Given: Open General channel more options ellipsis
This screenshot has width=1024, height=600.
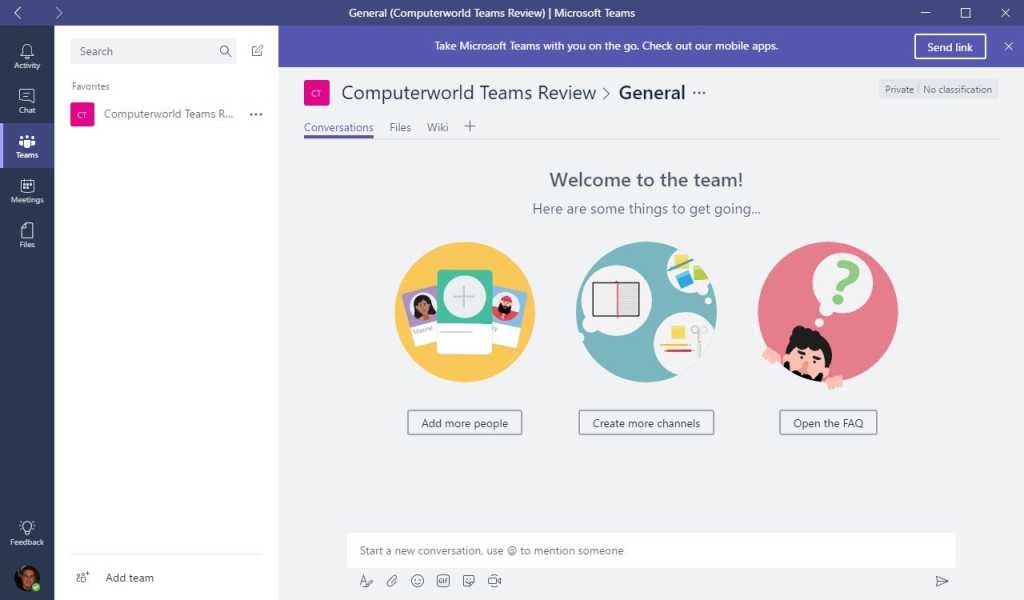Looking at the screenshot, I should coord(699,93).
